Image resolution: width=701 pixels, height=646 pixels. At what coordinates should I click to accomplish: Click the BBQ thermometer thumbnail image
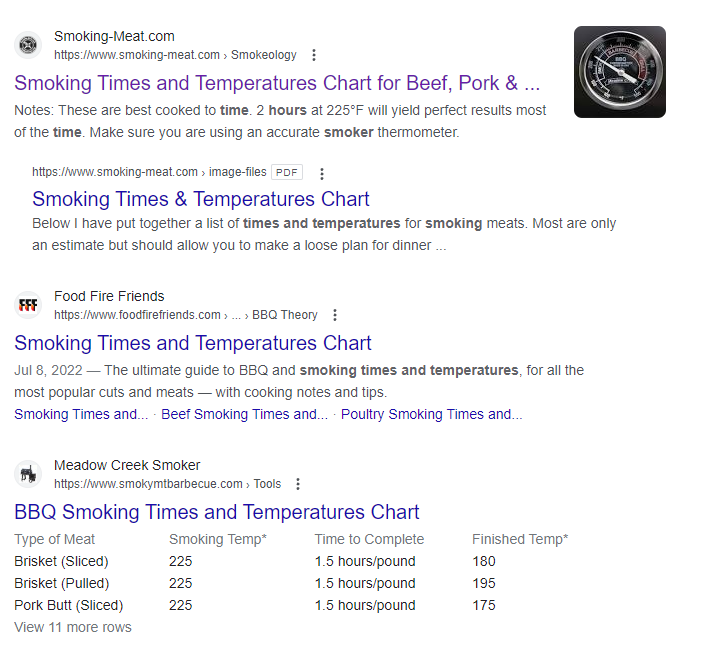coord(619,72)
